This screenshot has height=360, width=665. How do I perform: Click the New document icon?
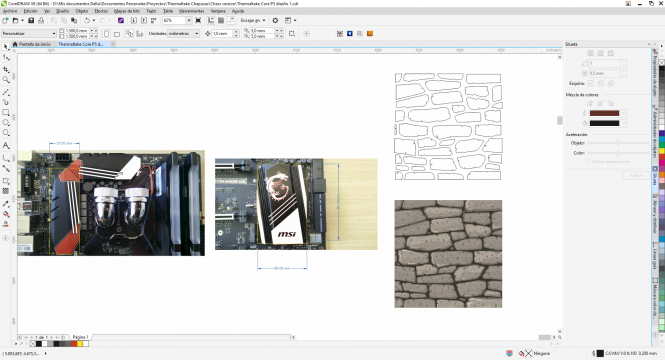point(5,20)
